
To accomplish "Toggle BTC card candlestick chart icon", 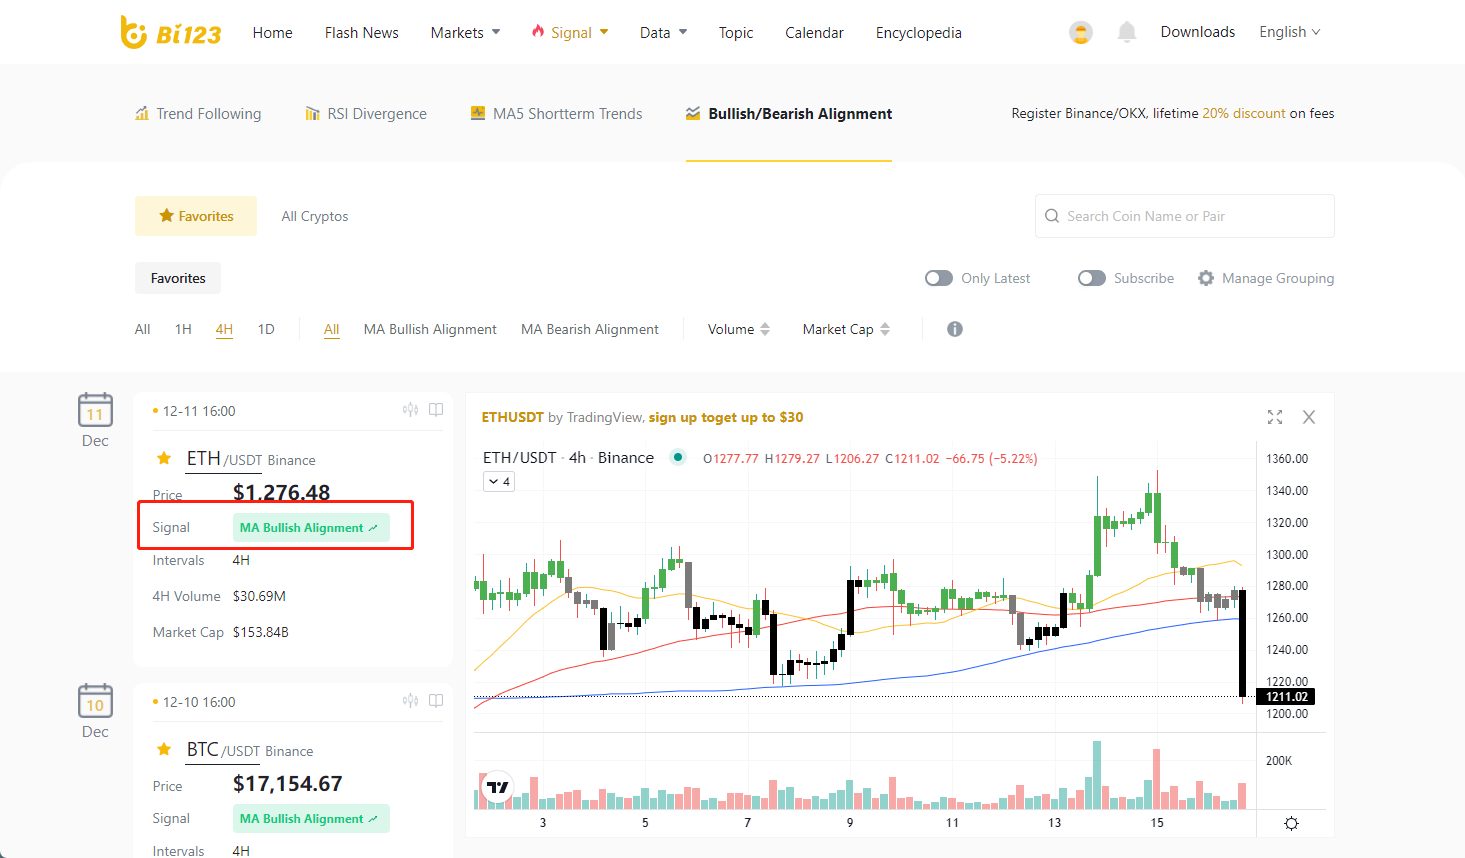I will [410, 701].
